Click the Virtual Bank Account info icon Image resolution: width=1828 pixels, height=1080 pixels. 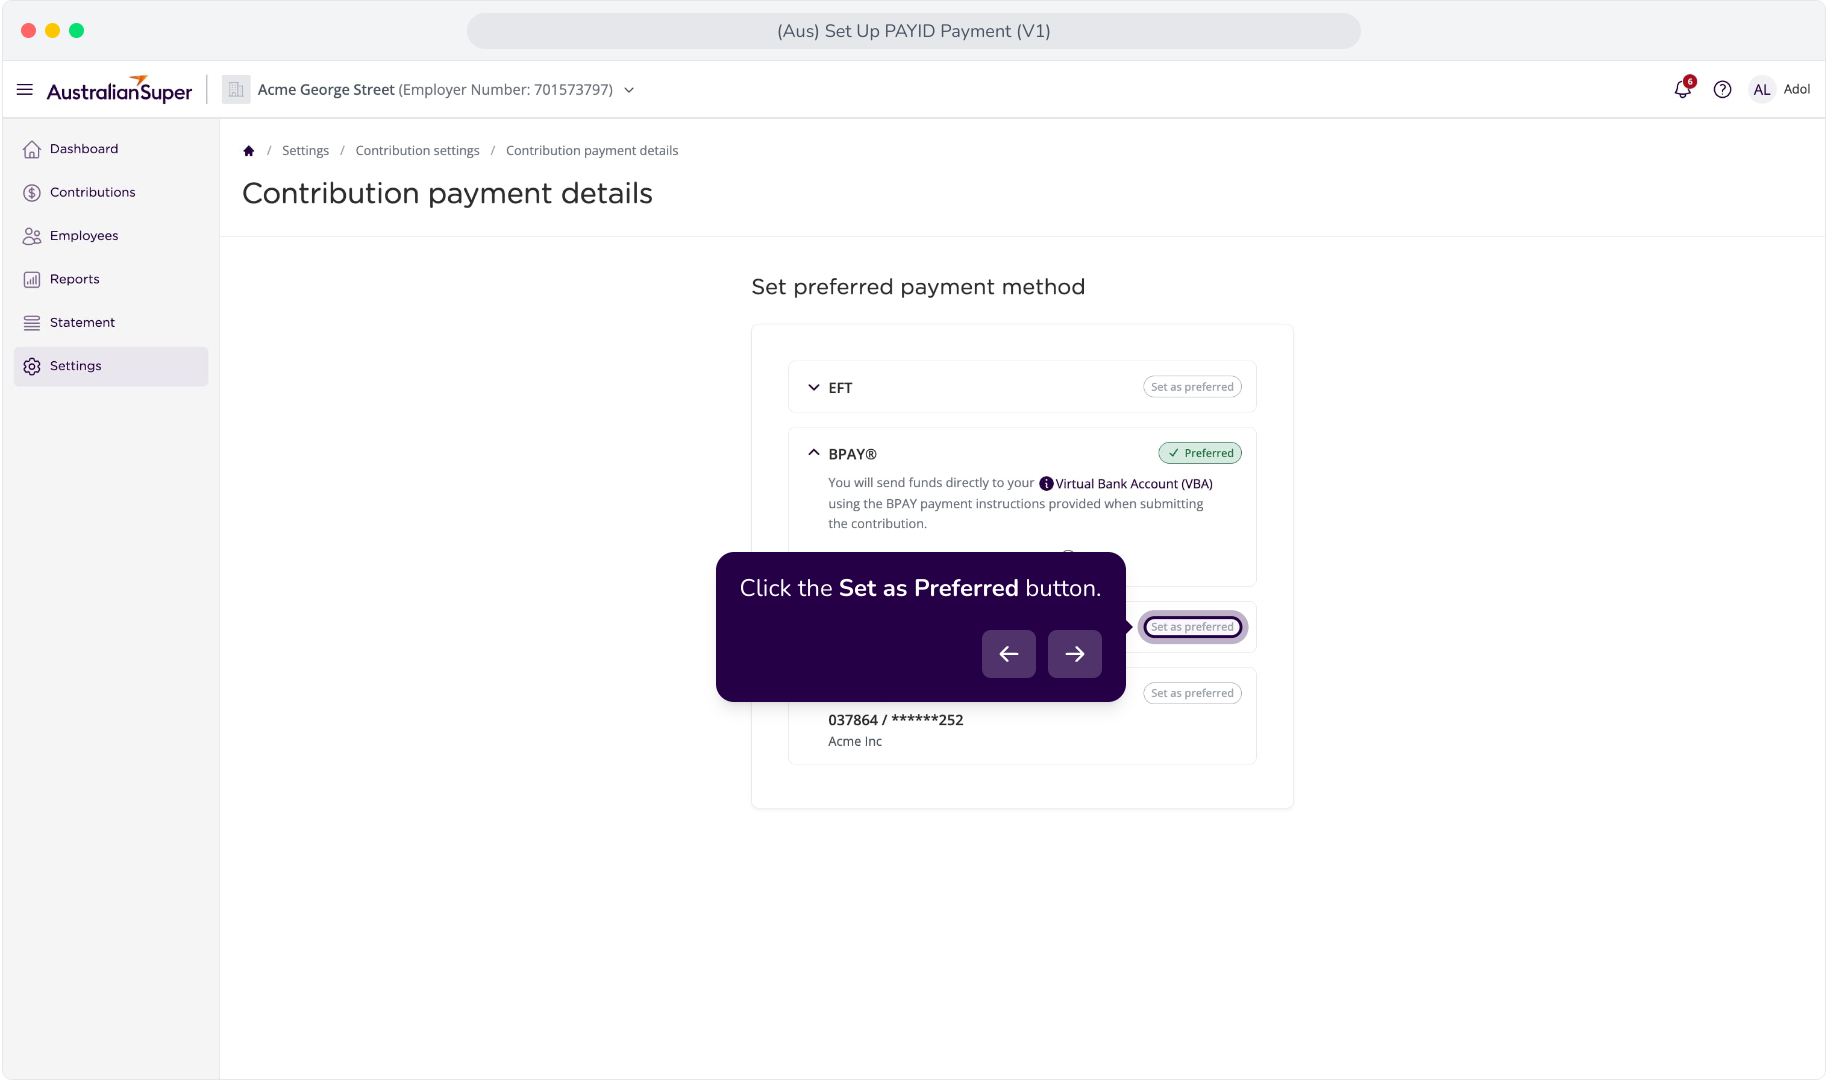pyautogui.click(x=1046, y=484)
